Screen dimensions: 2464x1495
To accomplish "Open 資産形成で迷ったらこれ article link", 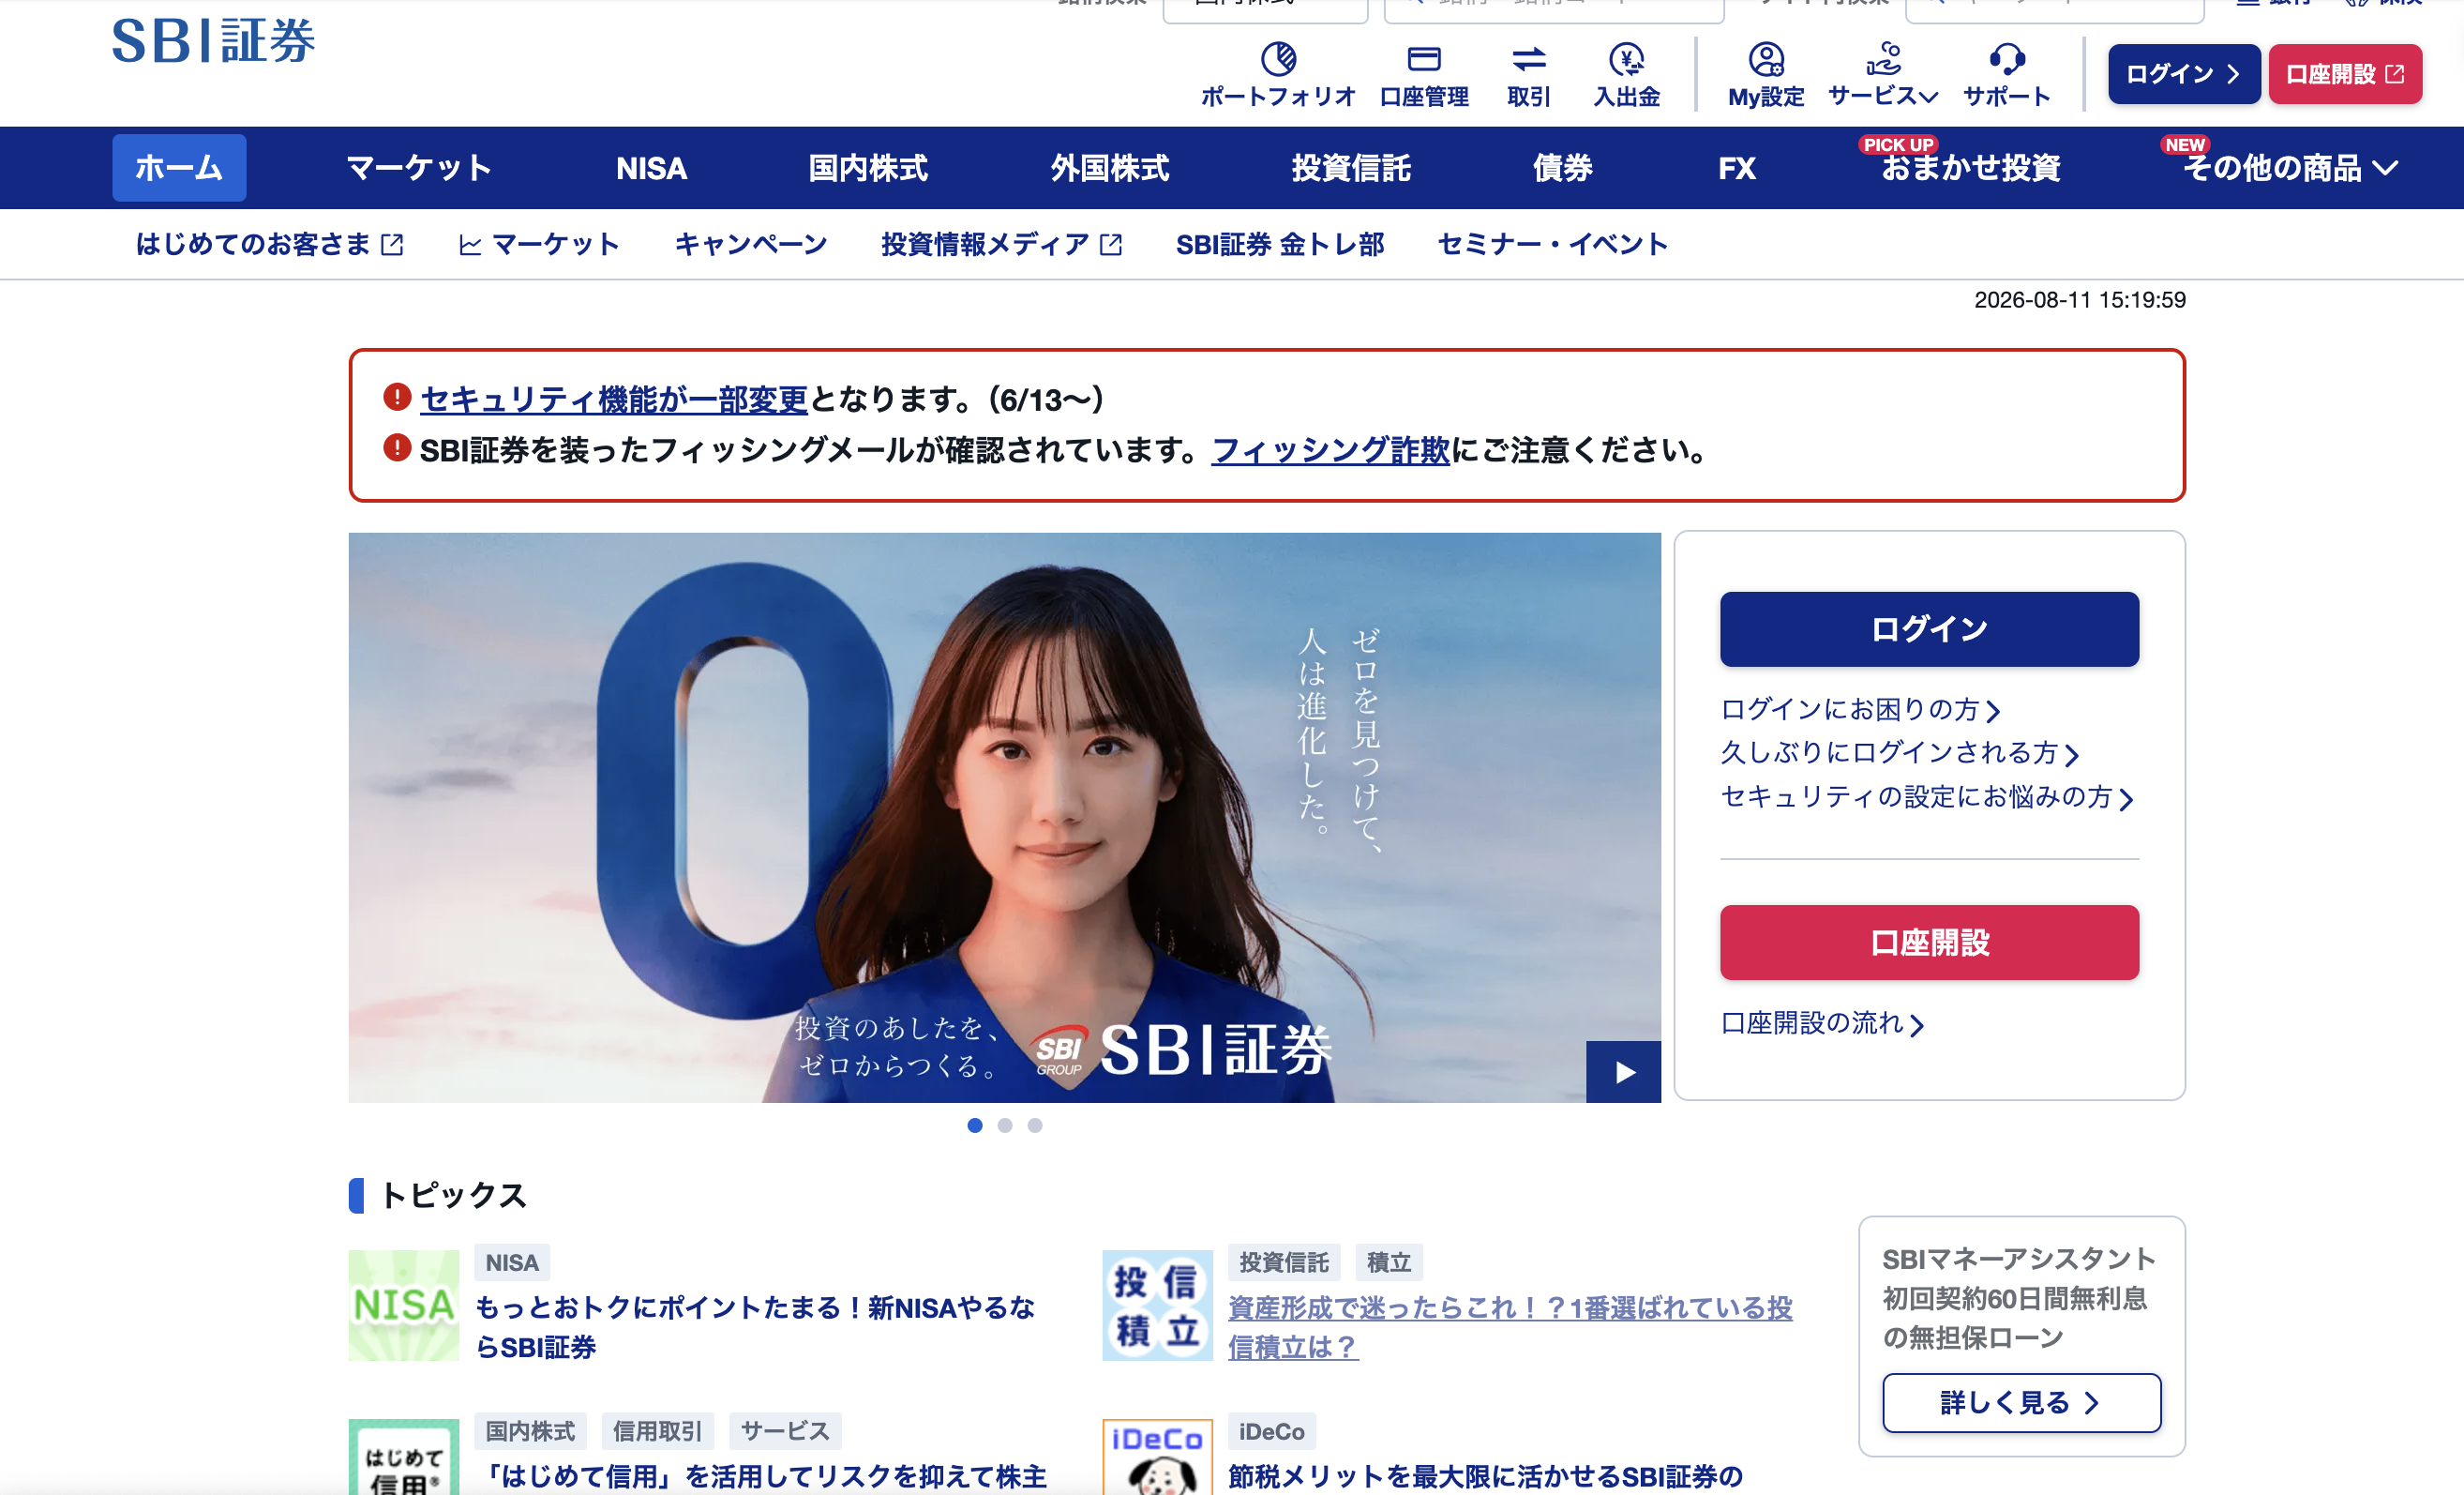I will [x=1510, y=1327].
